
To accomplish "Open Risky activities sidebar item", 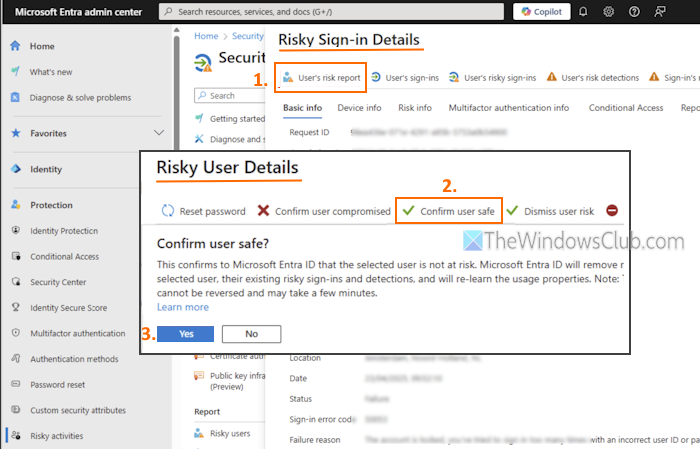I will click(57, 436).
